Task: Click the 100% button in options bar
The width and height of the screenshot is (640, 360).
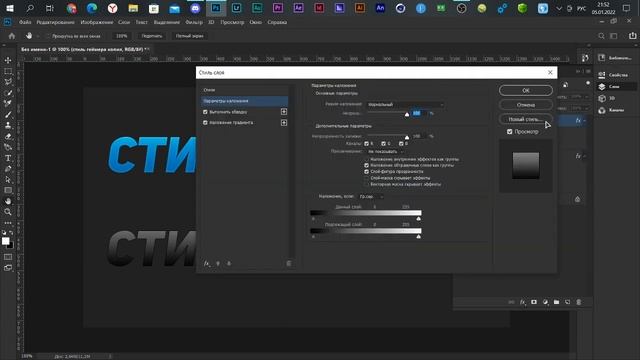Action: tap(122, 36)
